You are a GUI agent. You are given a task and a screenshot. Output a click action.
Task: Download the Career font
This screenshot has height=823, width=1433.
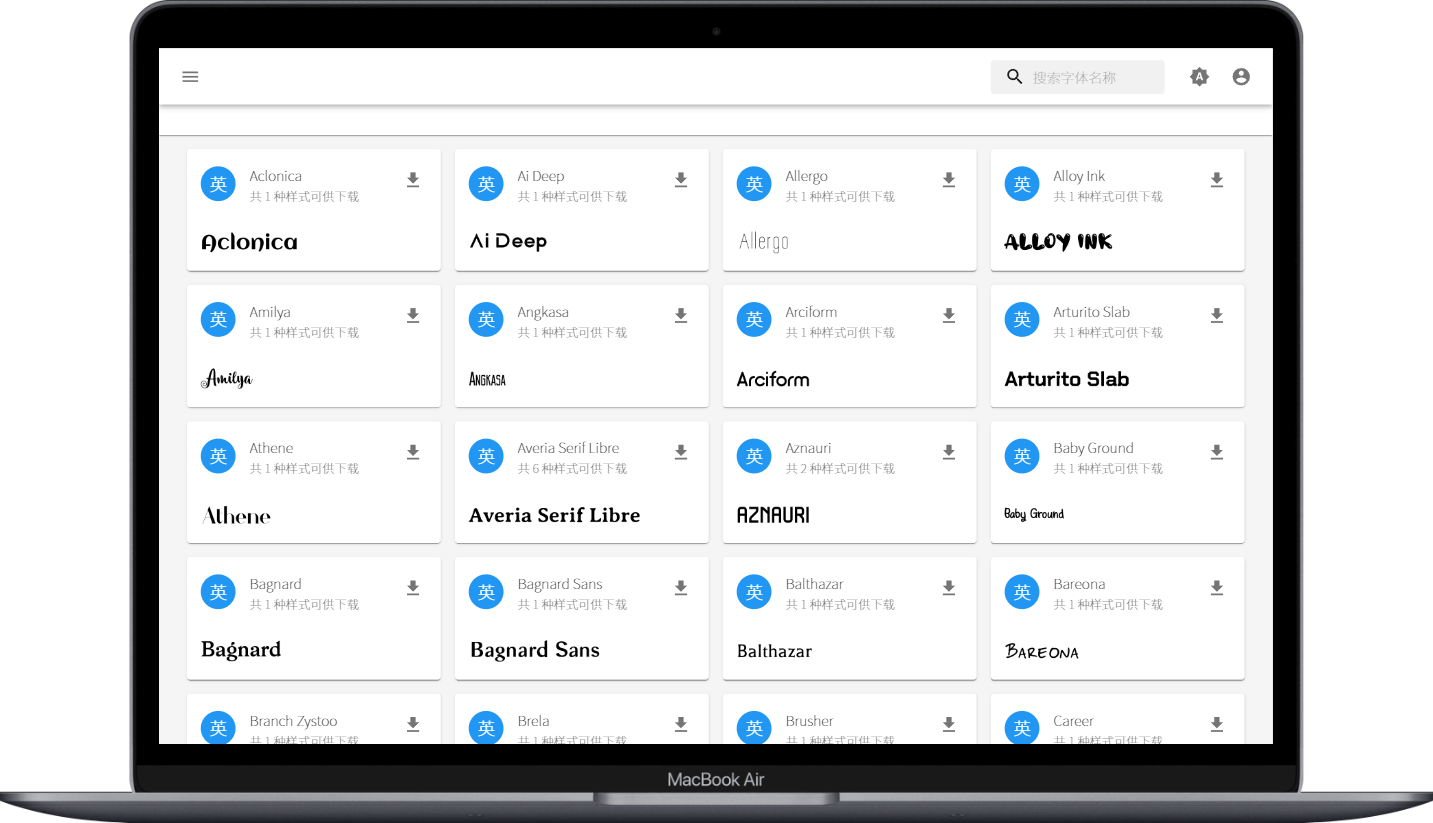coord(1217,724)
